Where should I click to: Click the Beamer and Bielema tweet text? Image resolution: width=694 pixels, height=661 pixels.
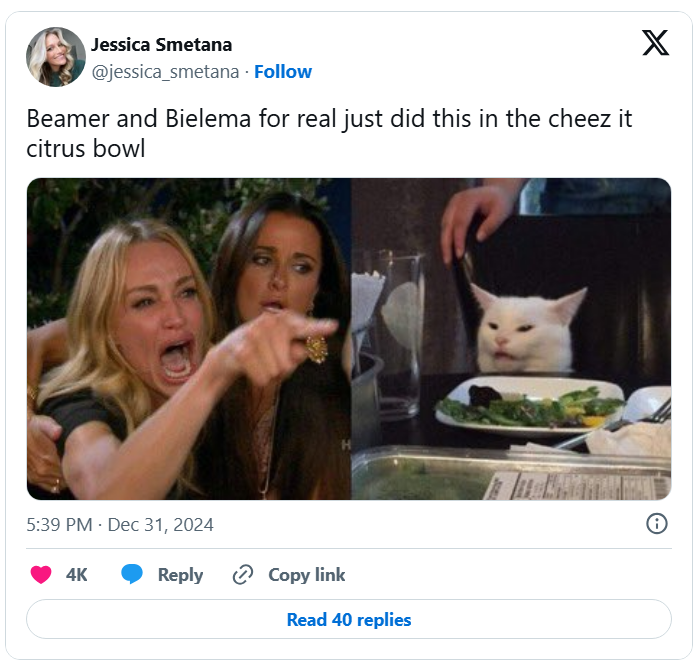point(329,132)
